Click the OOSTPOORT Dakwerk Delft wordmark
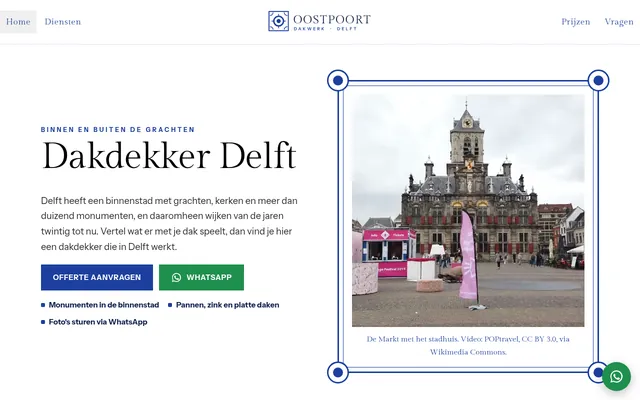The width and height of the screenshot is (640, 400). 332,22
